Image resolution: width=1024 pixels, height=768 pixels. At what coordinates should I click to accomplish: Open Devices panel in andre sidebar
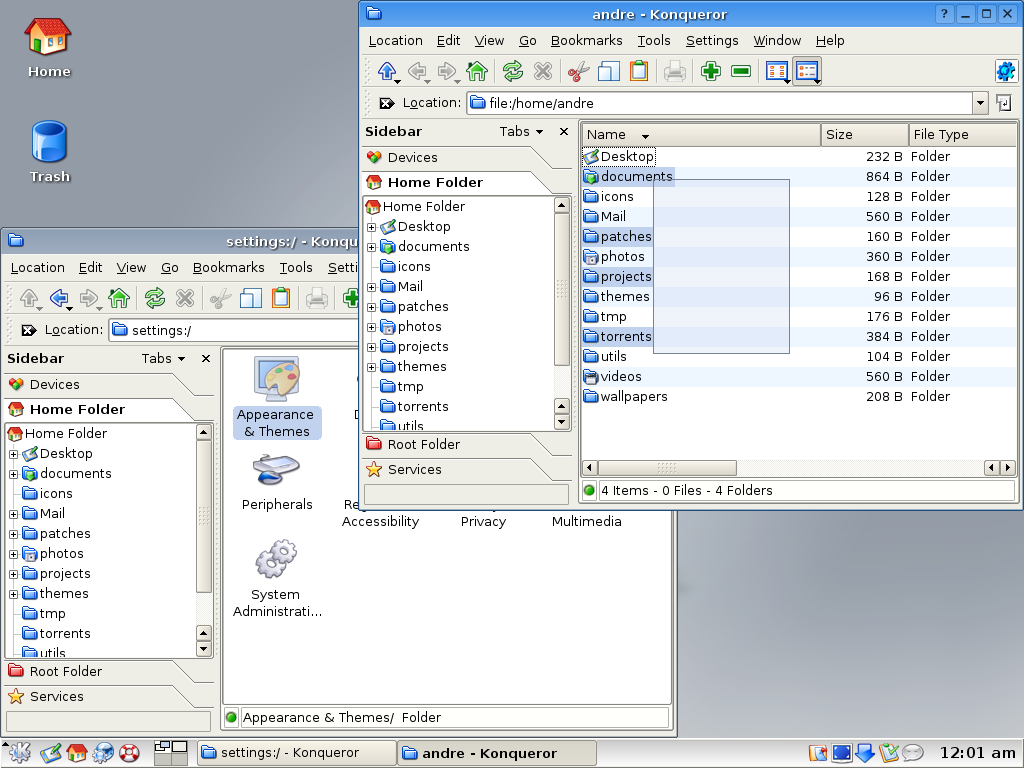point(457,157)
